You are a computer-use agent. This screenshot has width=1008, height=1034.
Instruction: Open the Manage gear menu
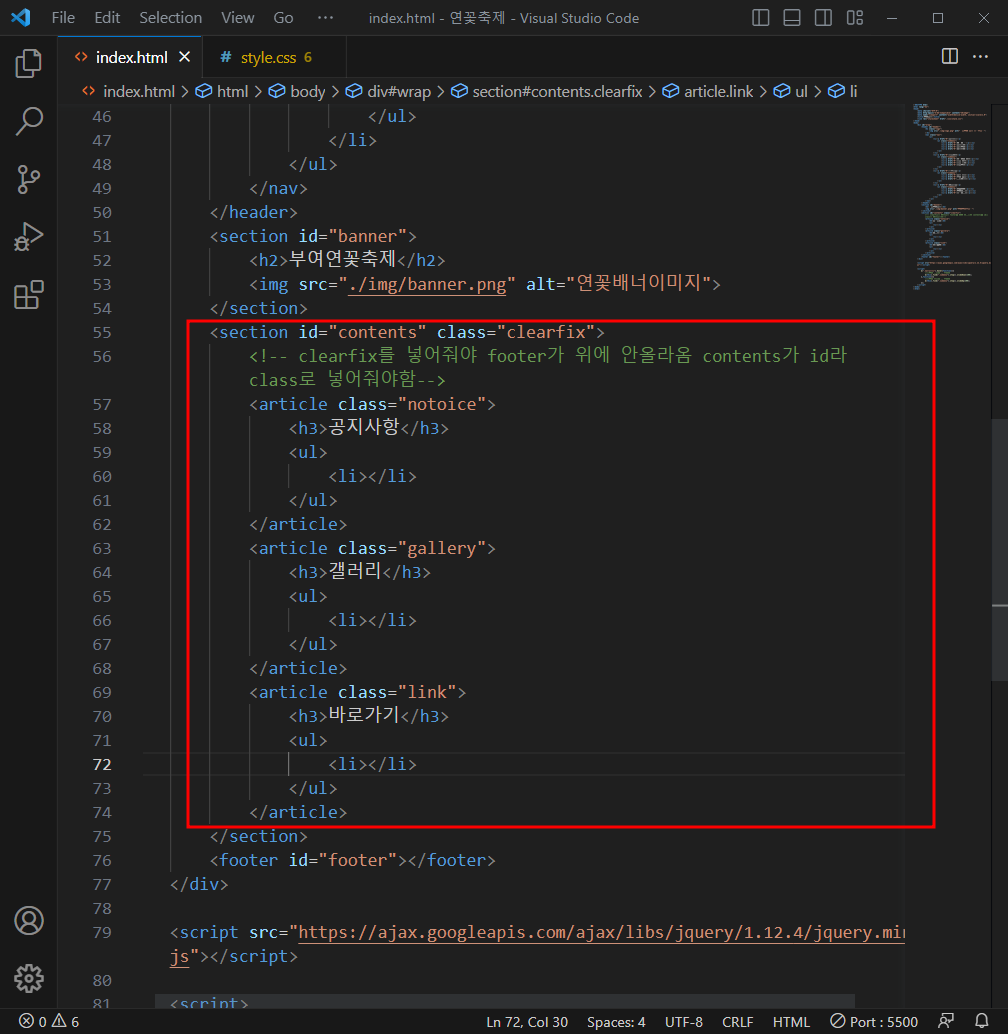[28, 979]
